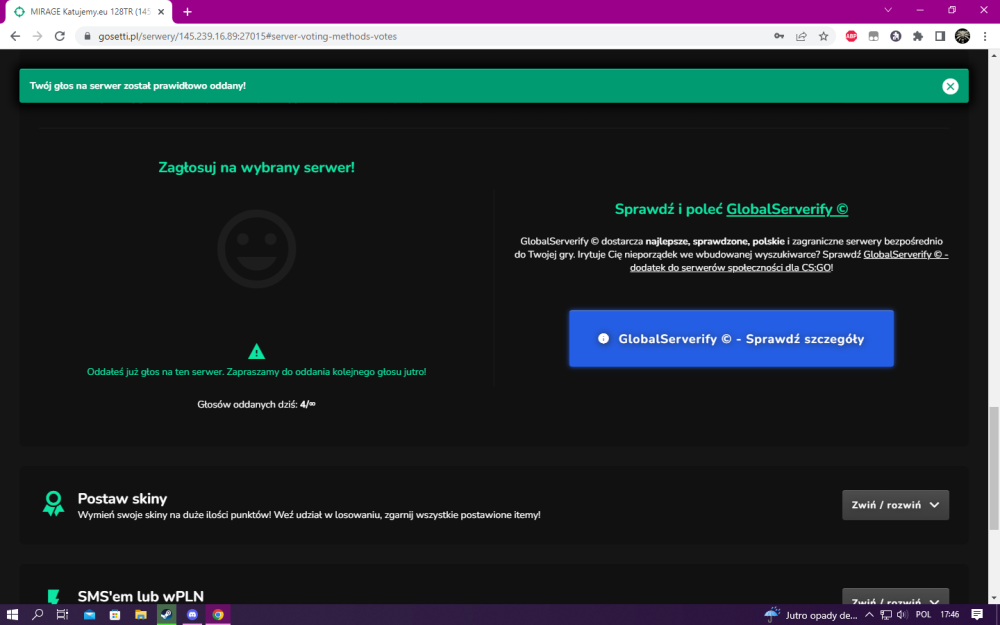1000x625 pixels.
Task: Open a new browser tab
Action: click(187, 11)
